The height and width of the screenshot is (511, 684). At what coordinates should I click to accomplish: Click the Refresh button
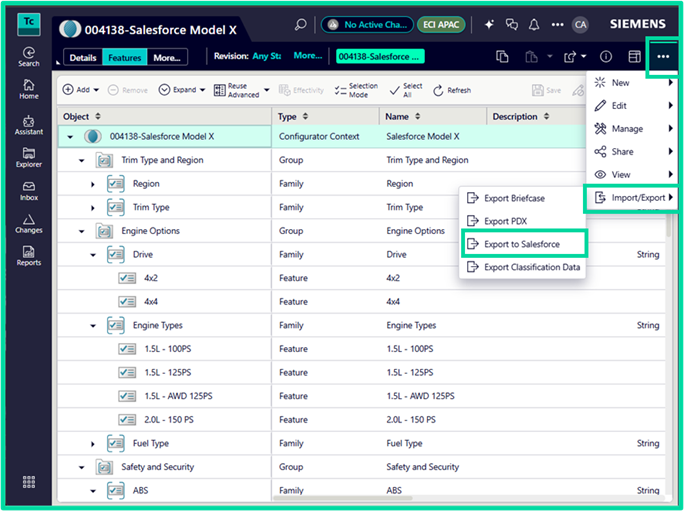[x=452, y=90]
